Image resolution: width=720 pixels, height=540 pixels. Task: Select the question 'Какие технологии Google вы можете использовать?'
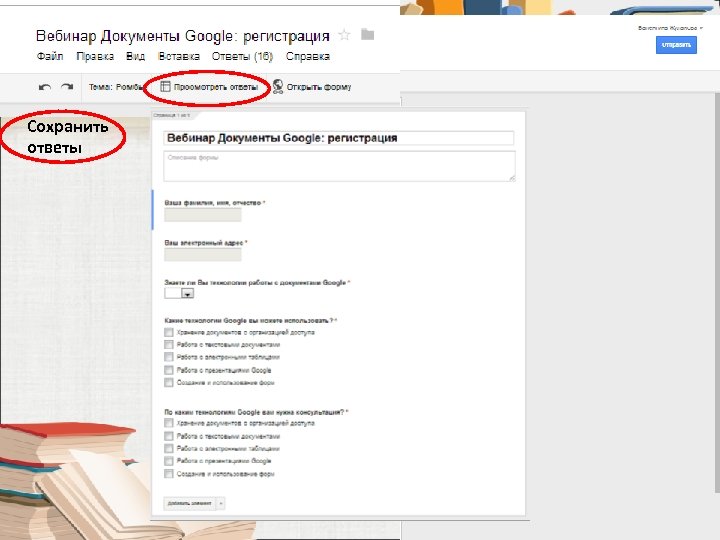click(248, 321)
